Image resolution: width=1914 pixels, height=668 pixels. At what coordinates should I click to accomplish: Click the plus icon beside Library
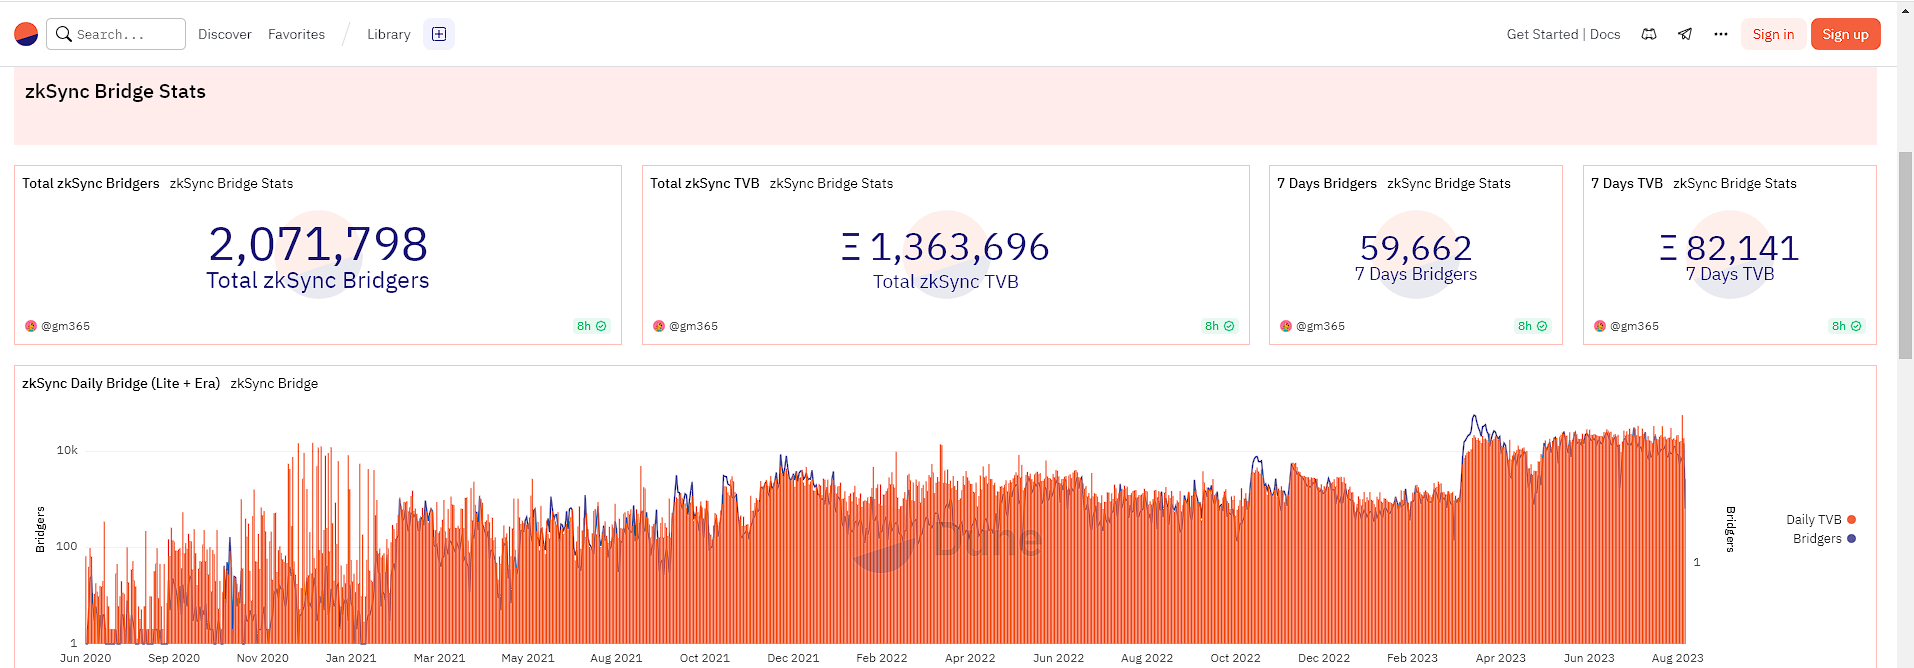[x=439, y=34]
